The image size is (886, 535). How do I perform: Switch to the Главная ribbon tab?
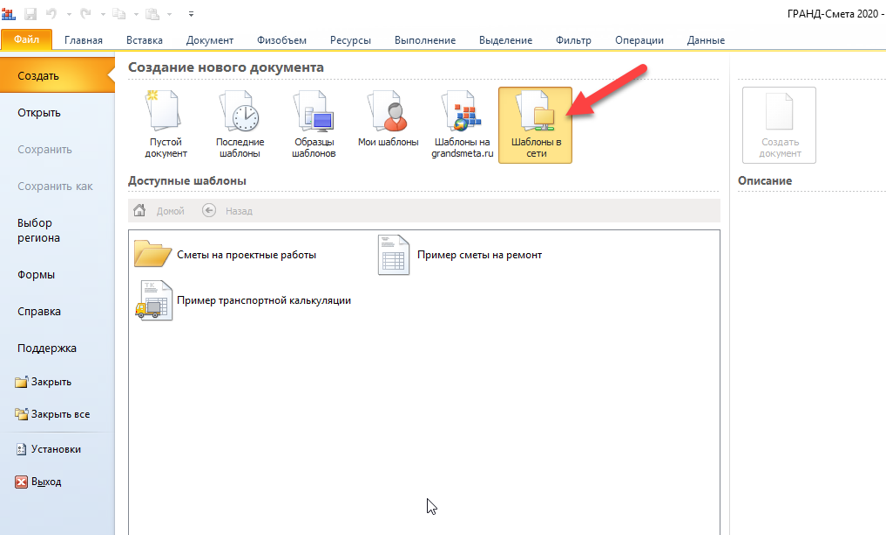84,40
